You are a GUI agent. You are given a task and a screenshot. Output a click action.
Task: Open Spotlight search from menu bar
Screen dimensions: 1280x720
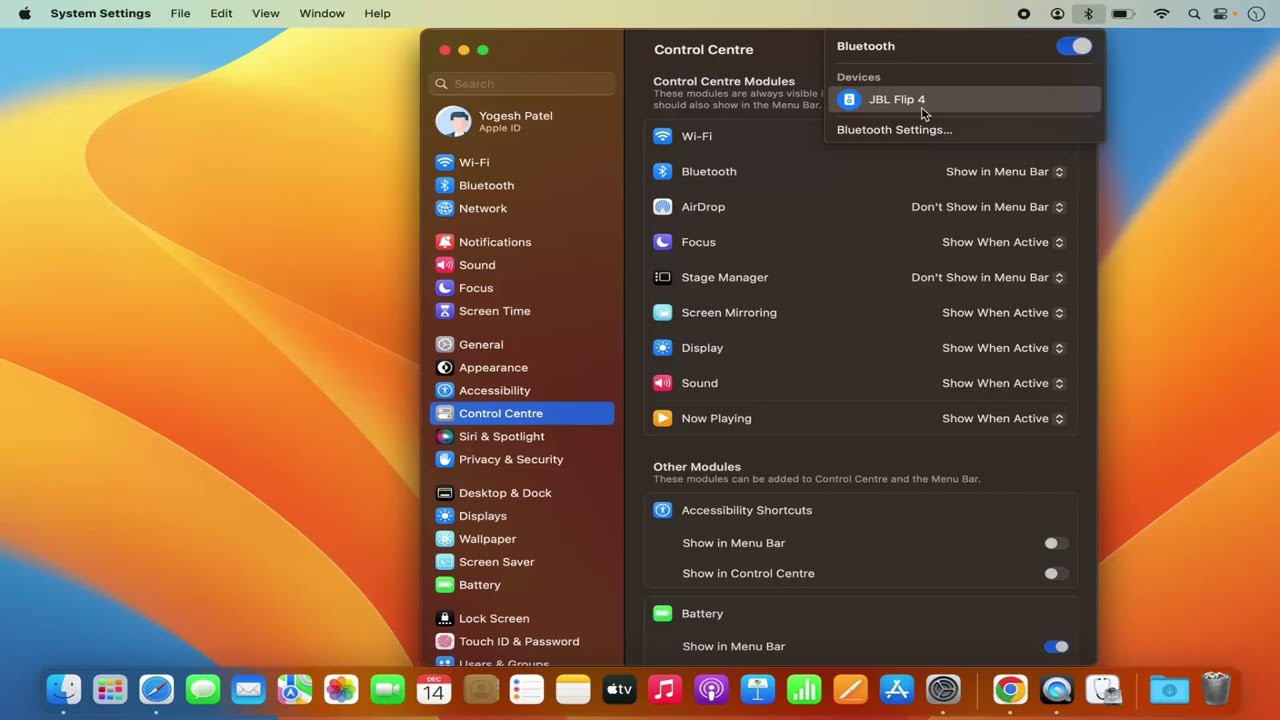point(1194,14)
